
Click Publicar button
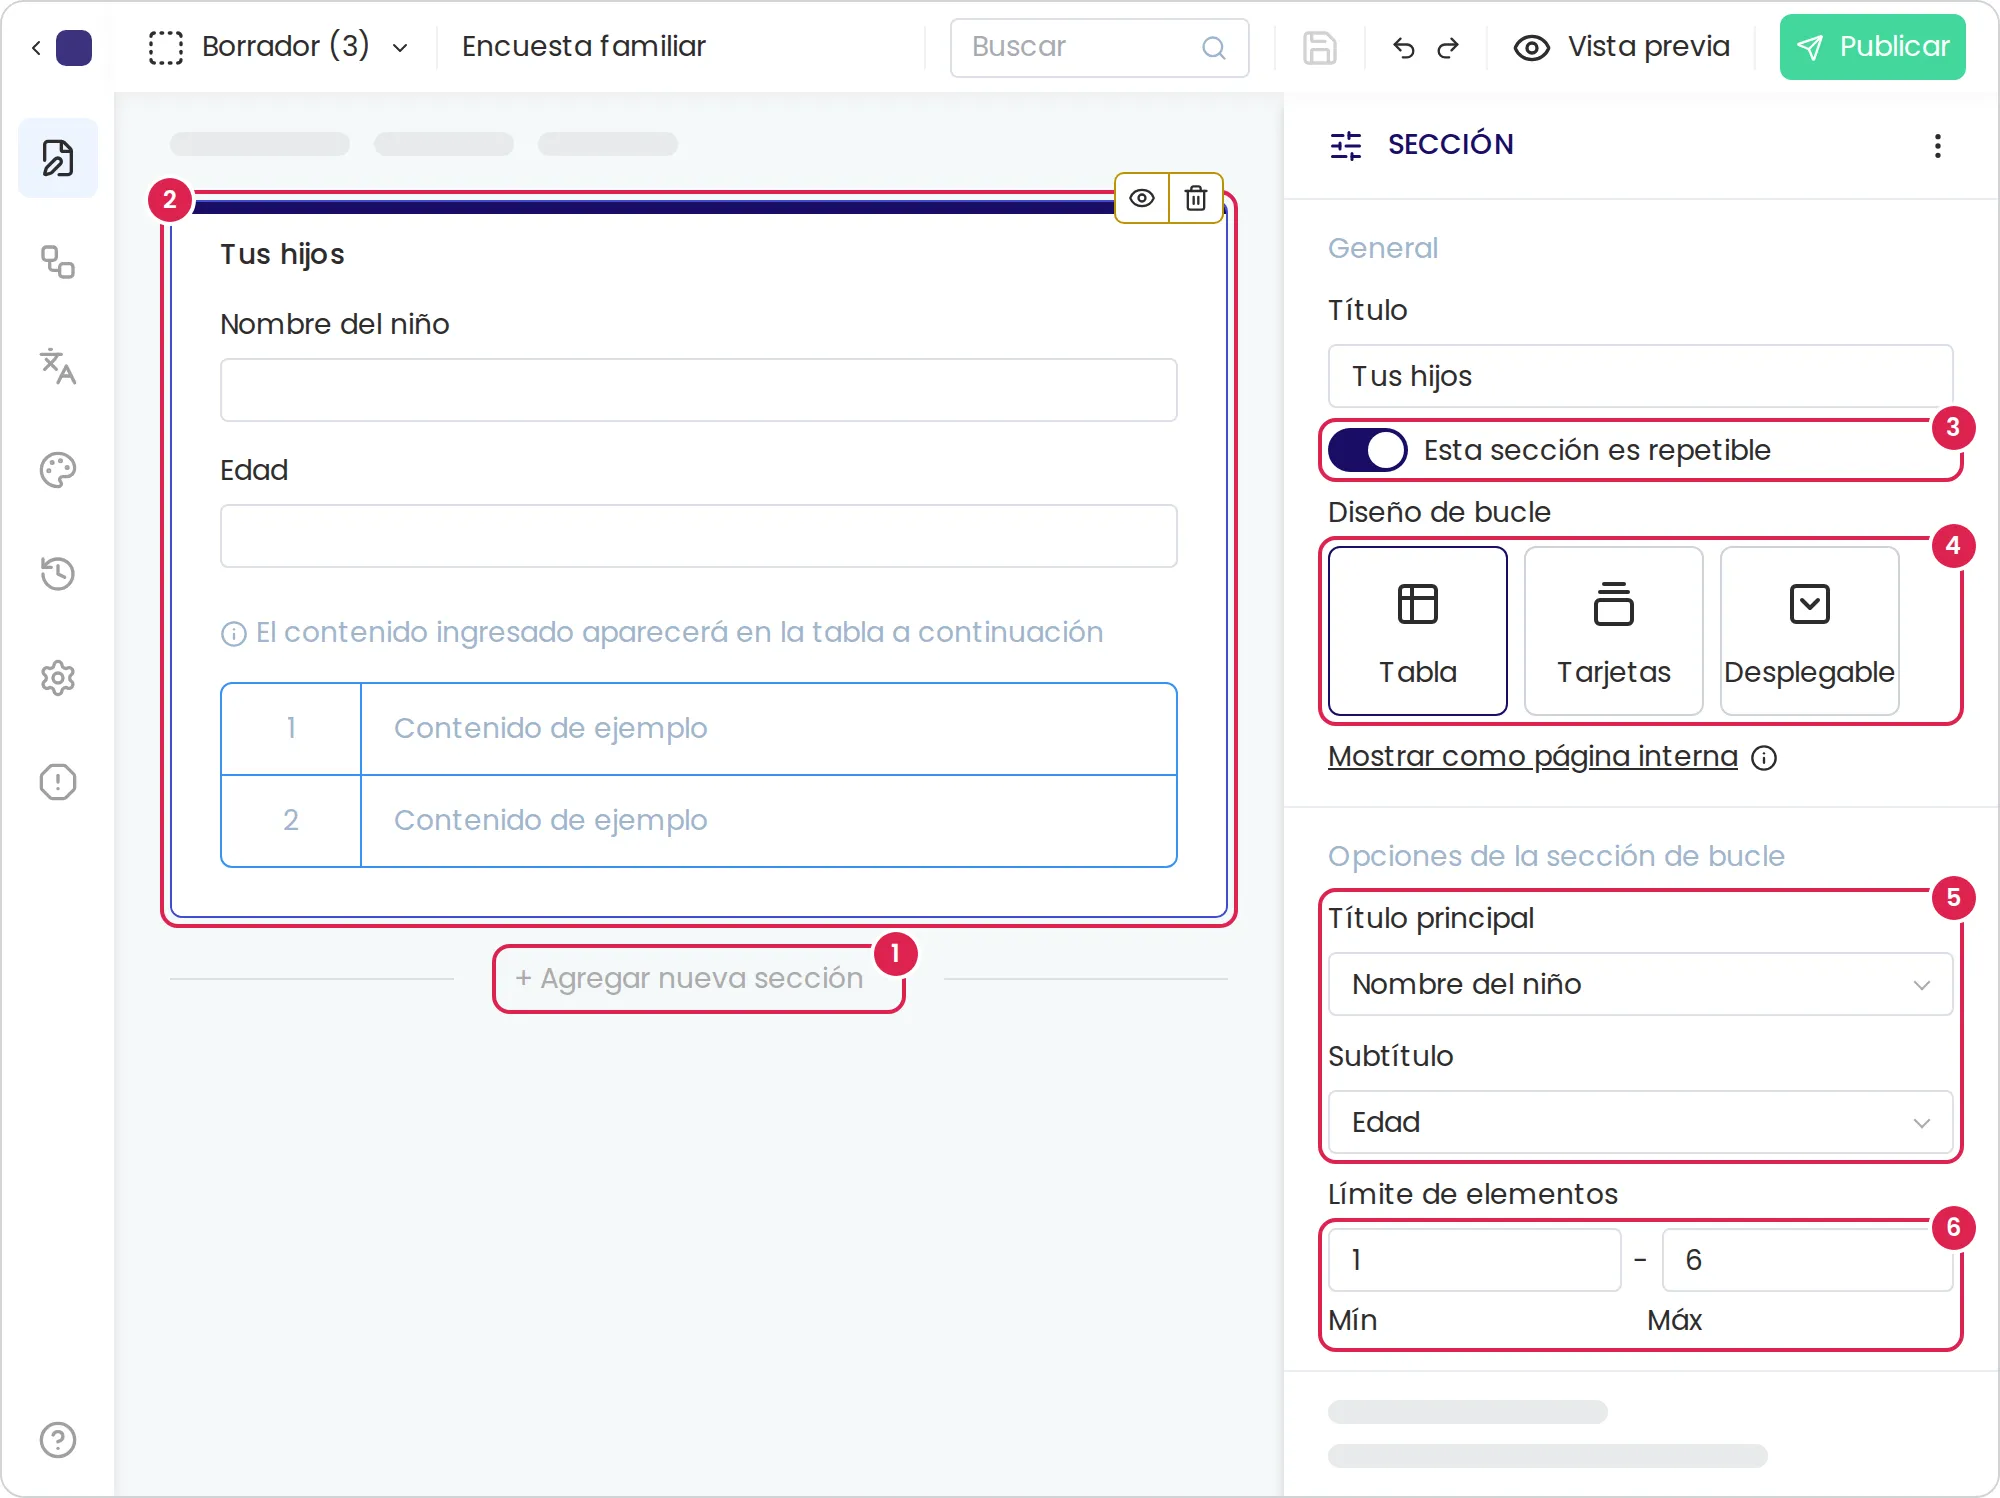(x=1872, y=47)
